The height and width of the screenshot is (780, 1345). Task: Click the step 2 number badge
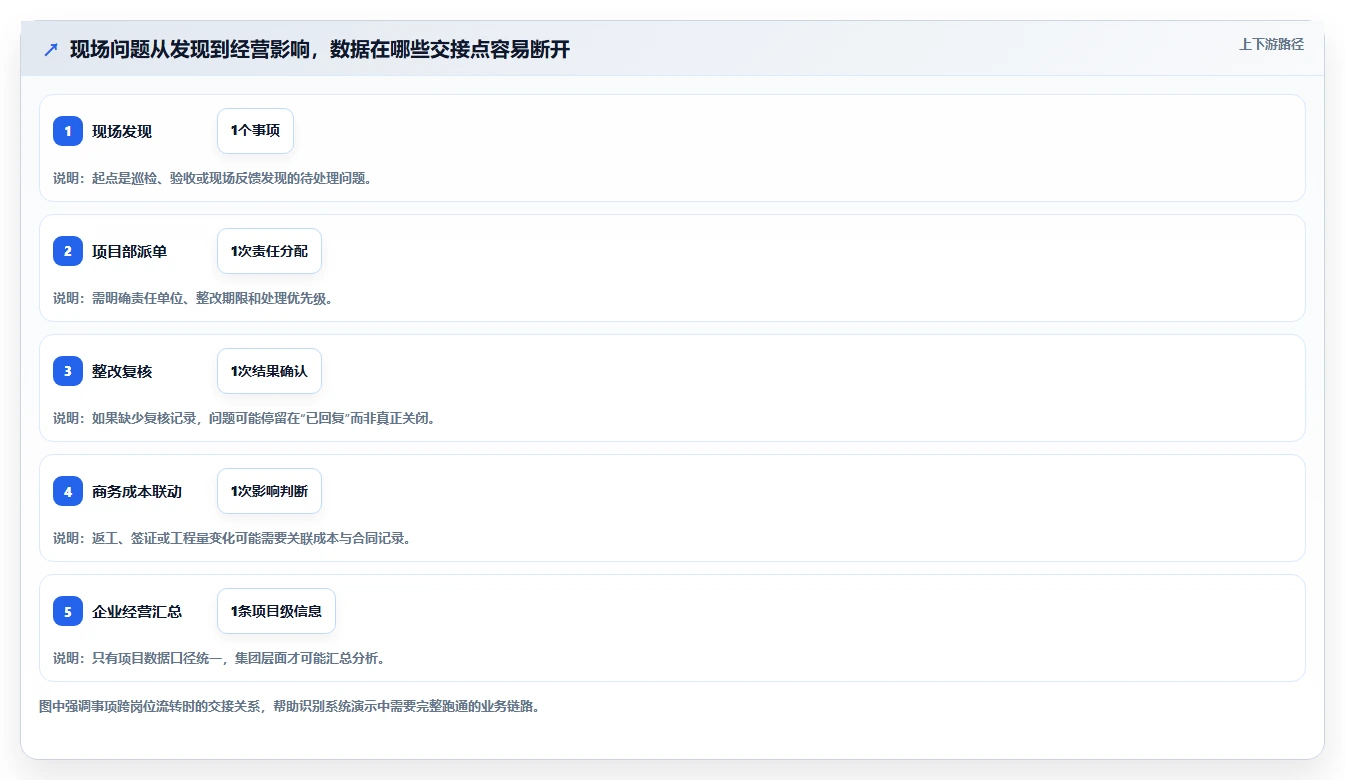pyautogui.click(x=68, y=251)
